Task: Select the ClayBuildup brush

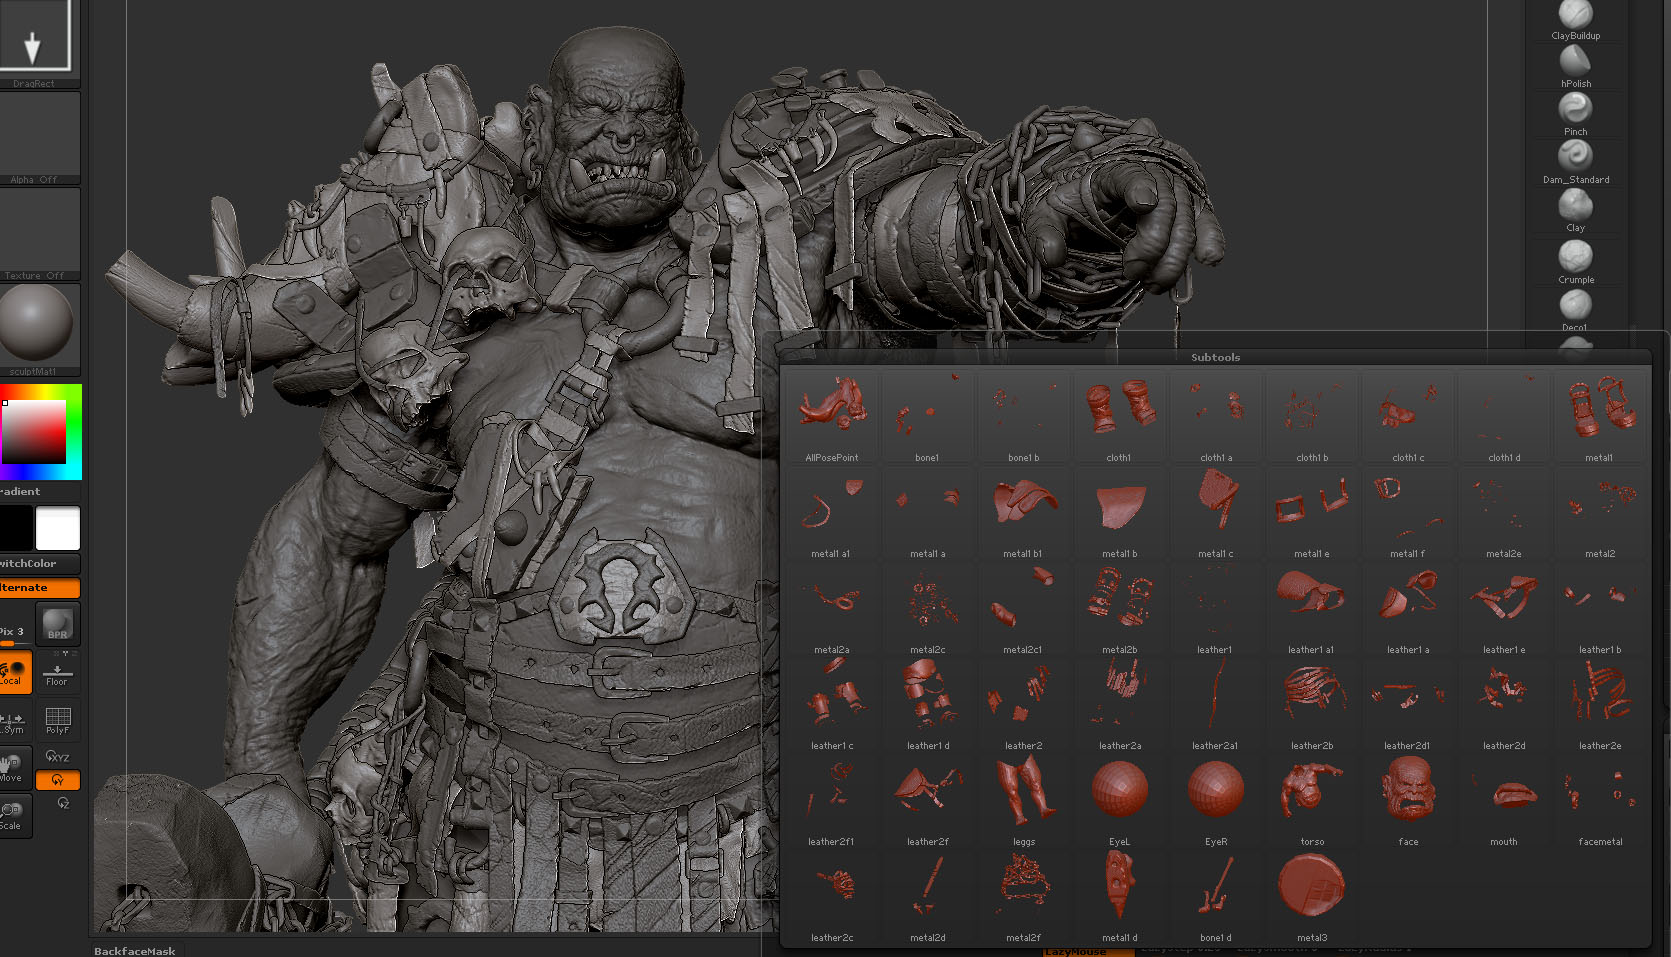Action: coord(1575,21)
